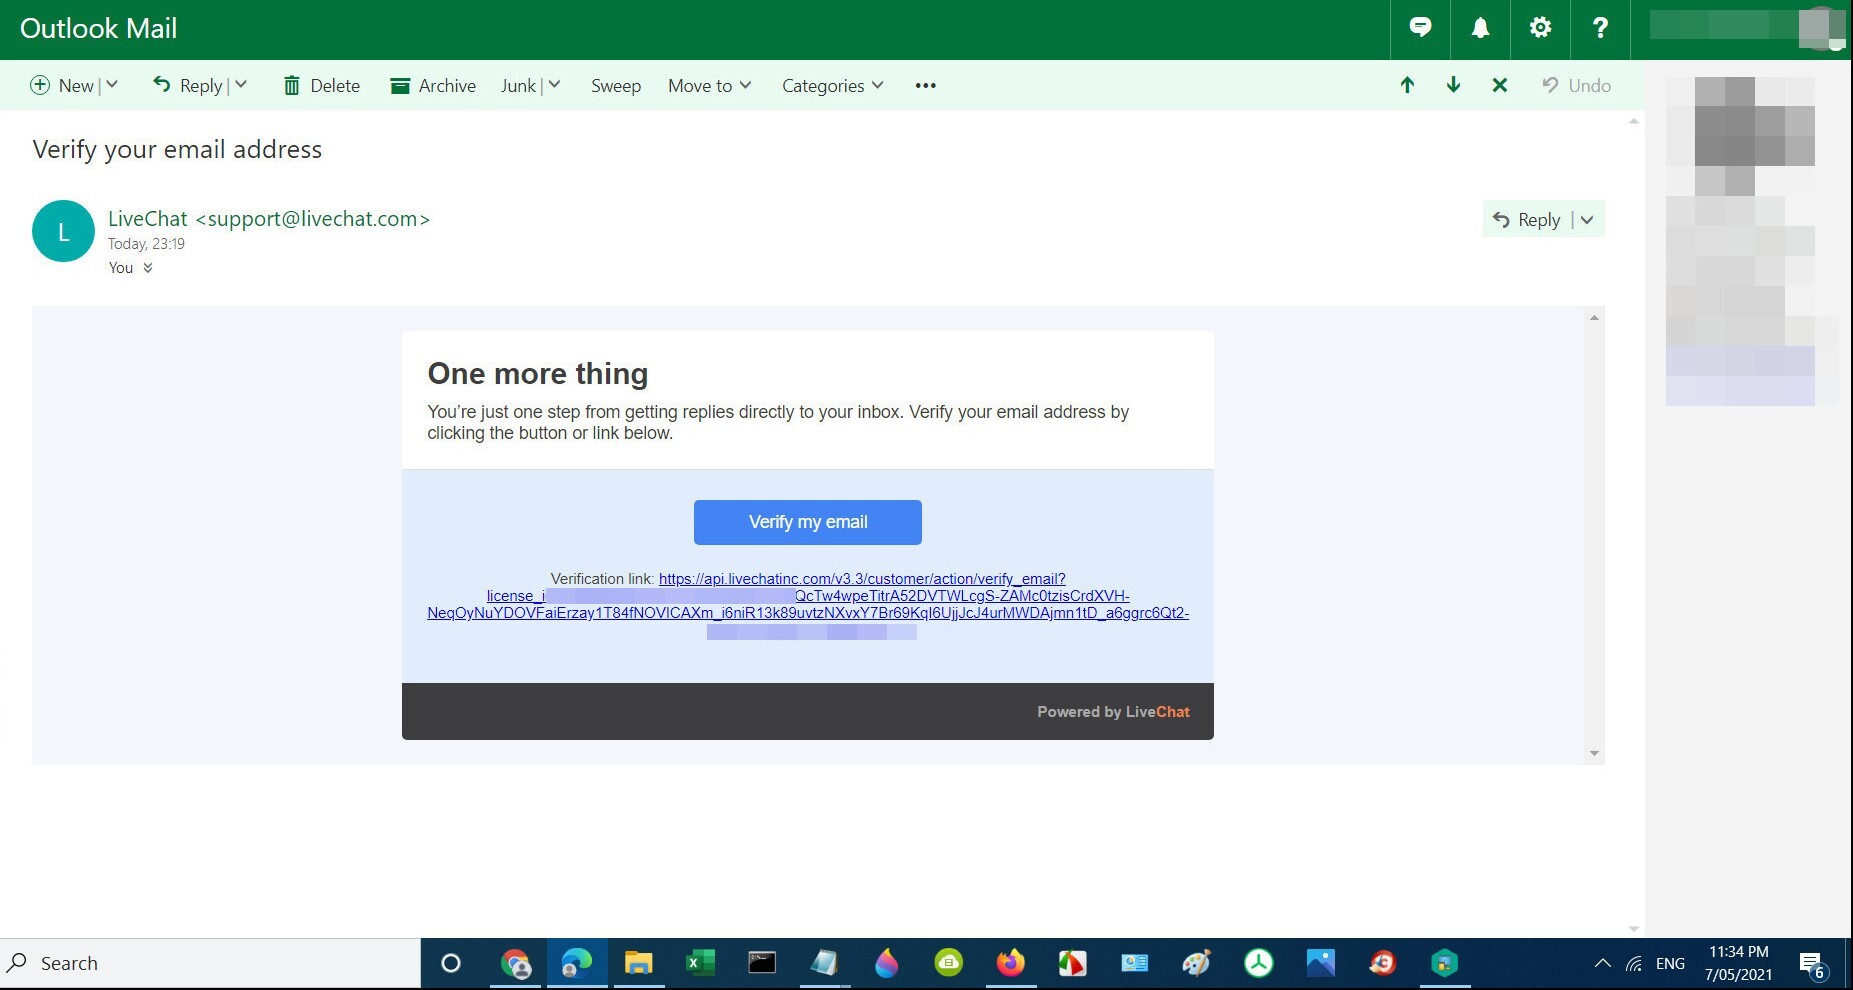Open File Explorer from the taskbar
The width and height of the screenshot is (1853, 990).
tap(638, 964)
